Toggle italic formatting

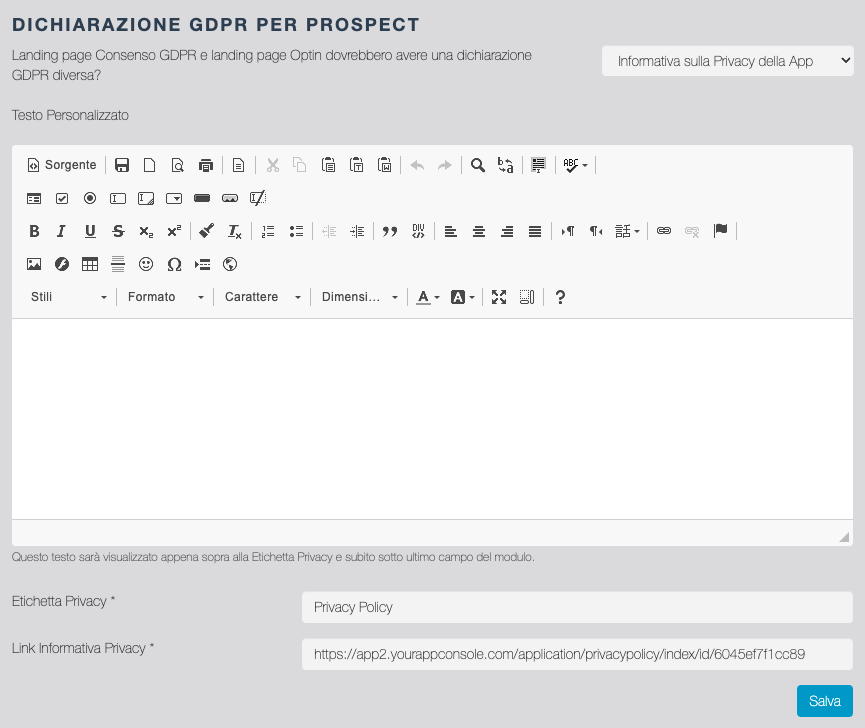[62, 231]
